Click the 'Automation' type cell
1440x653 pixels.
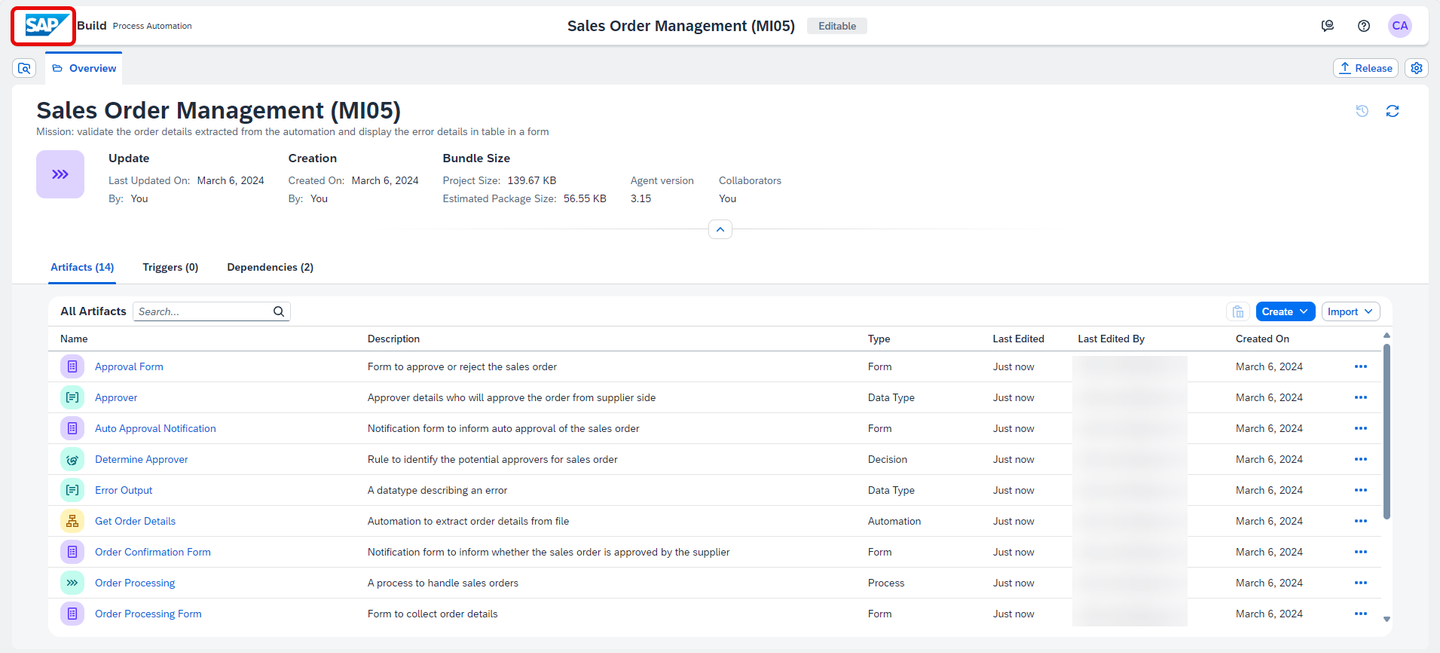(x=895, y=521)
